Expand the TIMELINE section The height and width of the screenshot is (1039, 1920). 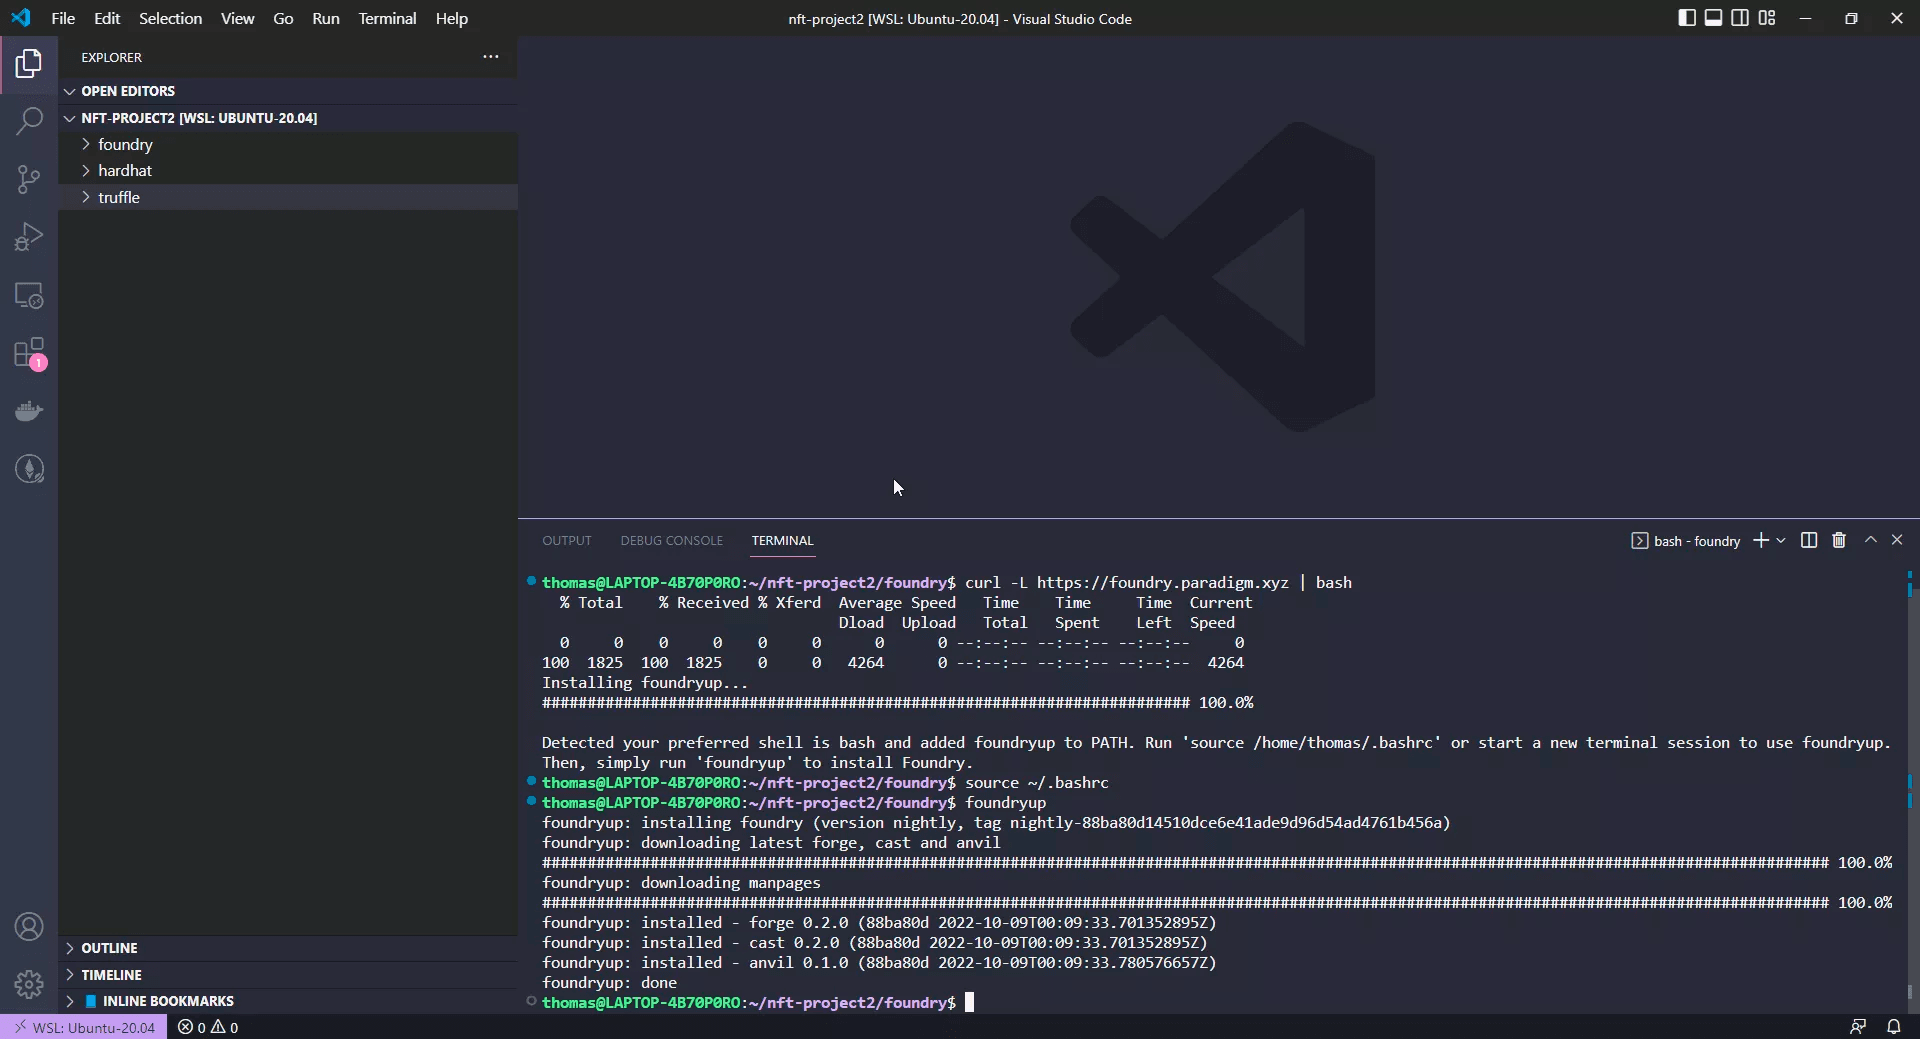(x=288, y=975)
